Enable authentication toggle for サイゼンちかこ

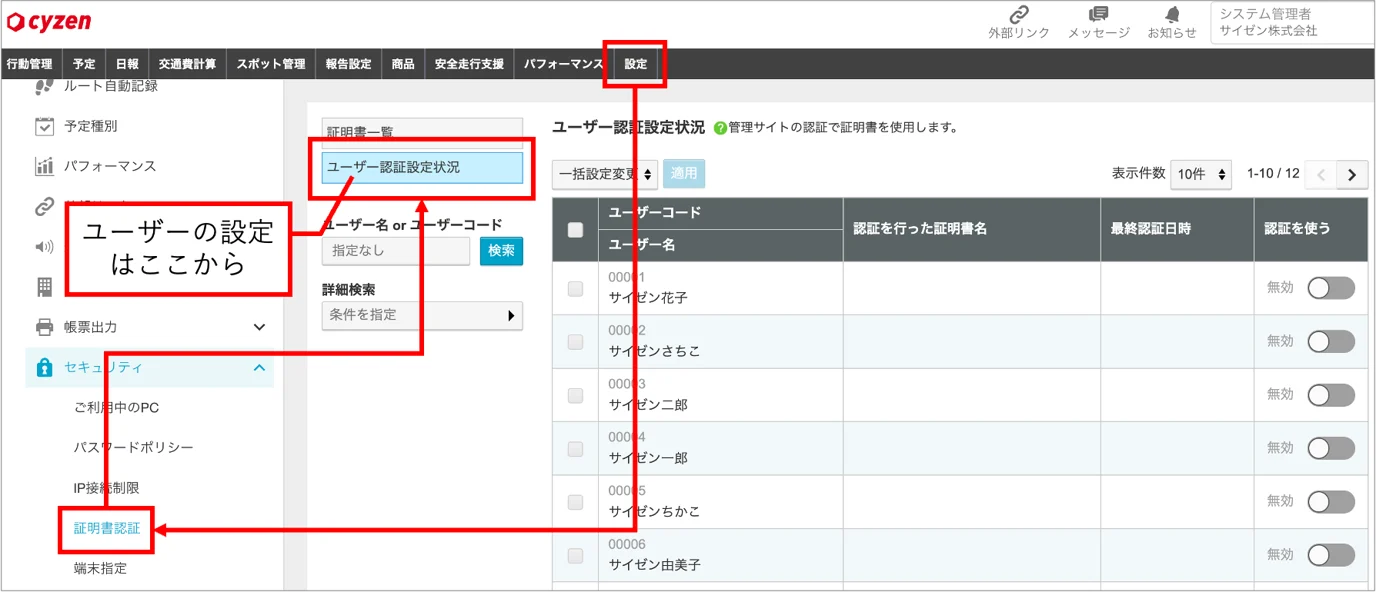[x=1331, y=501]
